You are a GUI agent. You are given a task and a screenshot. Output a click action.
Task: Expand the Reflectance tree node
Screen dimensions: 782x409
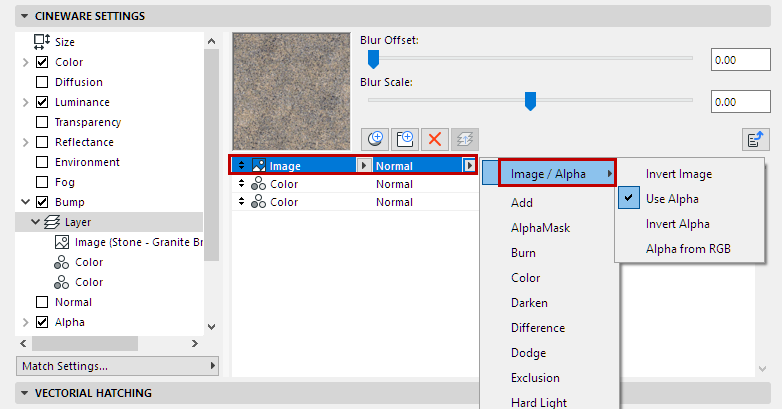tap(25, 142)
